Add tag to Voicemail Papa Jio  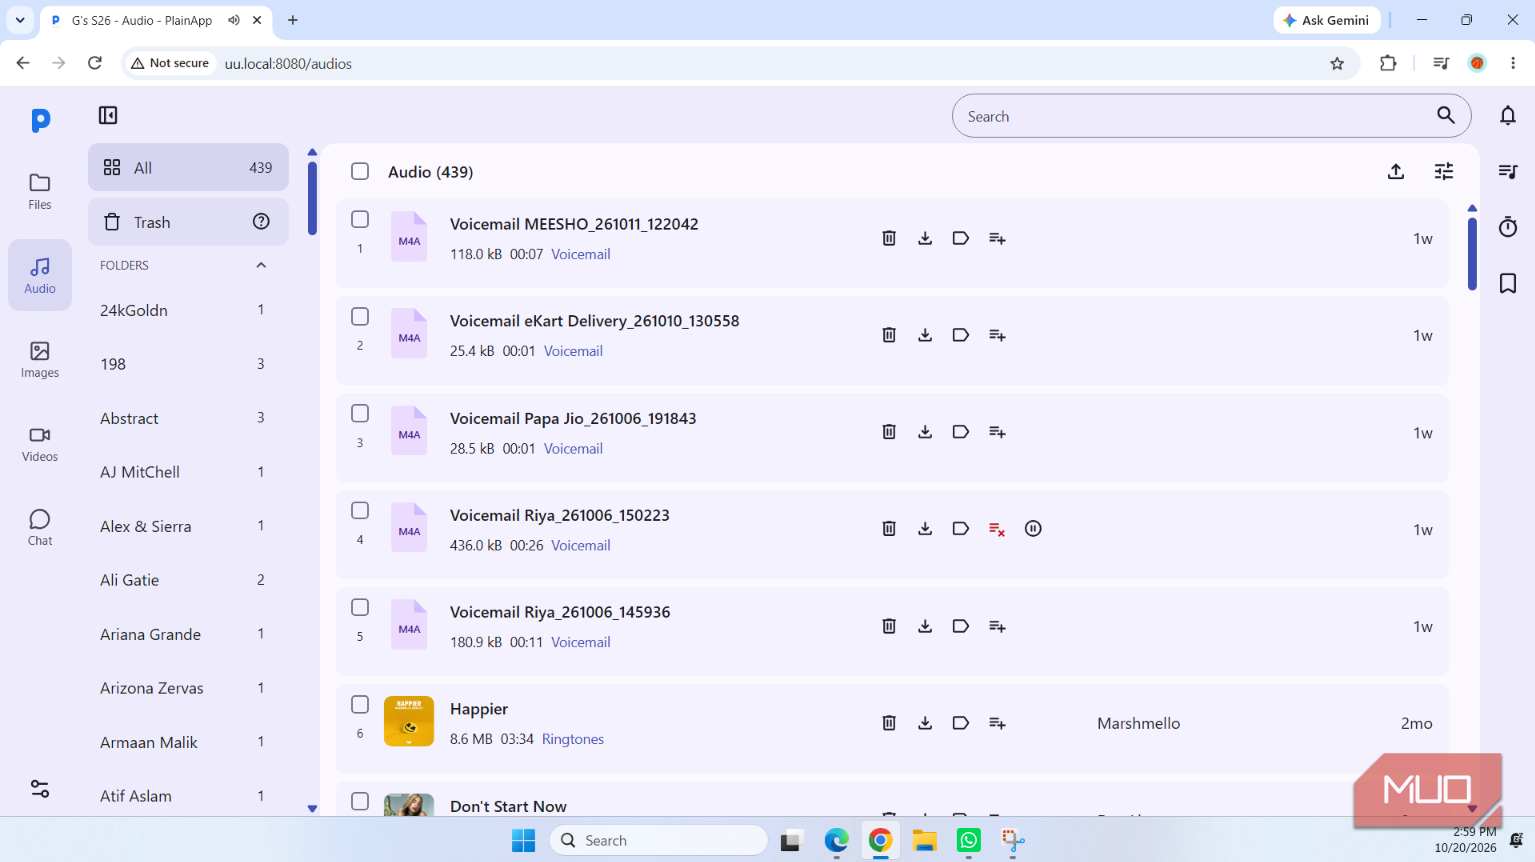click(x=961, y=432)
